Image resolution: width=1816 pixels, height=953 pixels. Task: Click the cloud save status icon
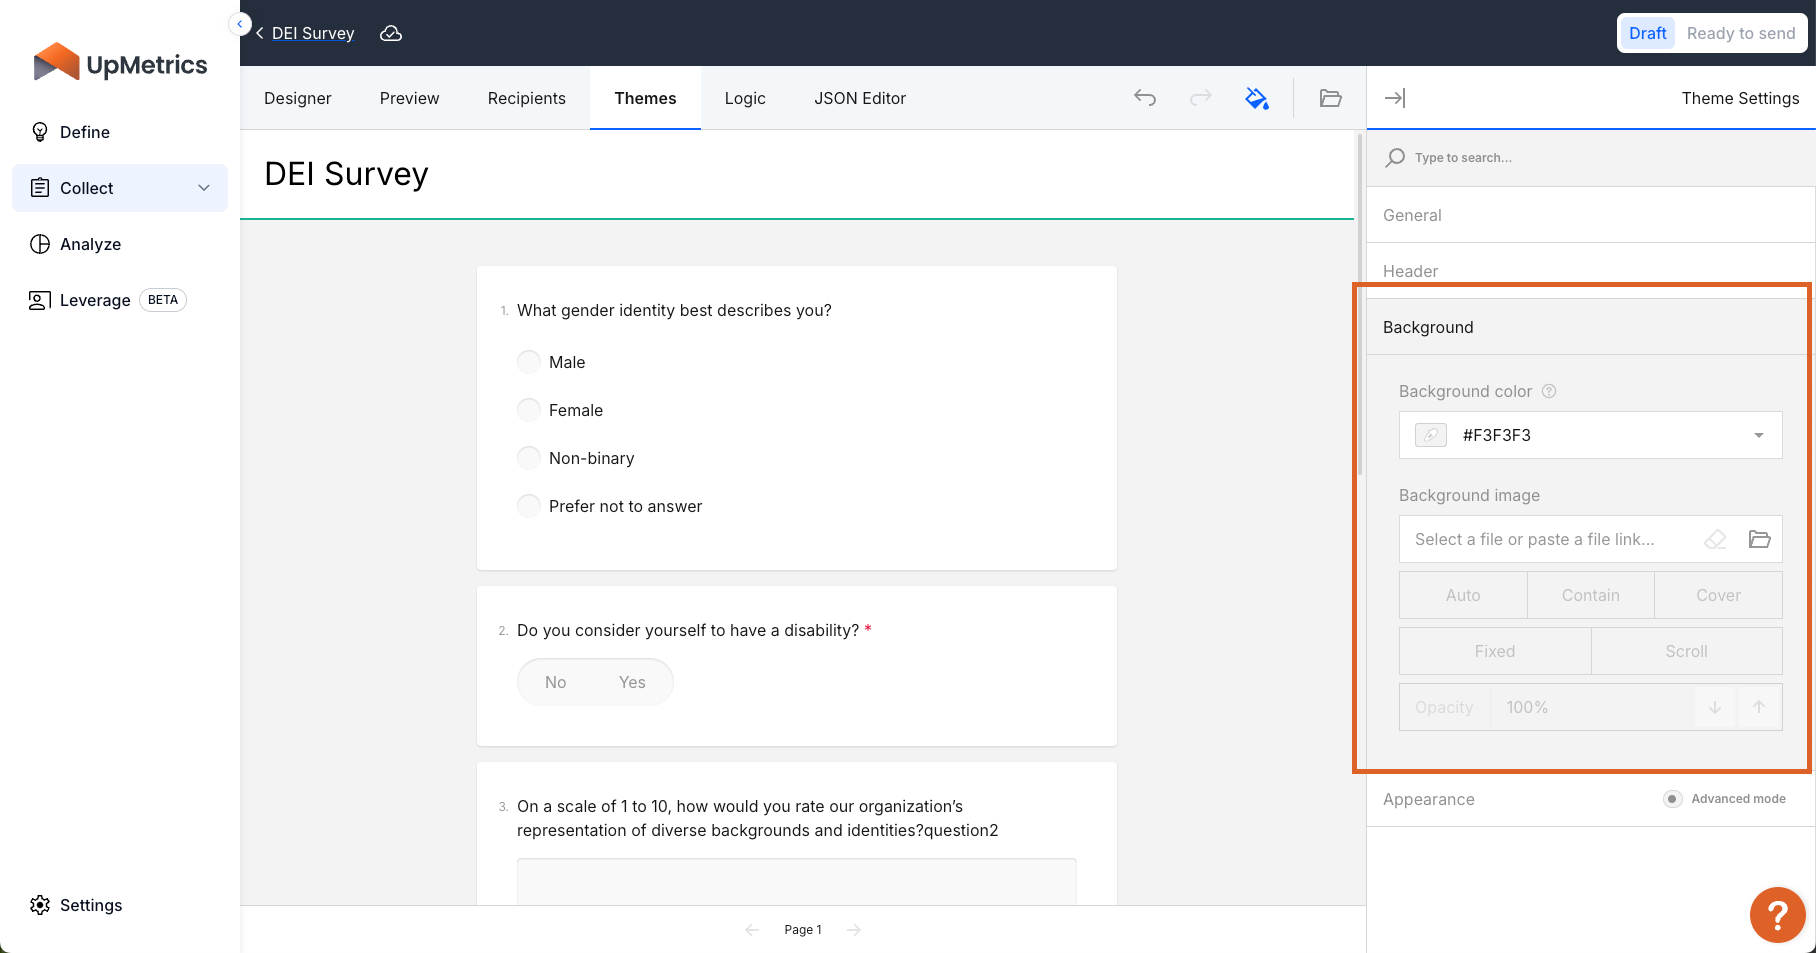pos(391,34)
